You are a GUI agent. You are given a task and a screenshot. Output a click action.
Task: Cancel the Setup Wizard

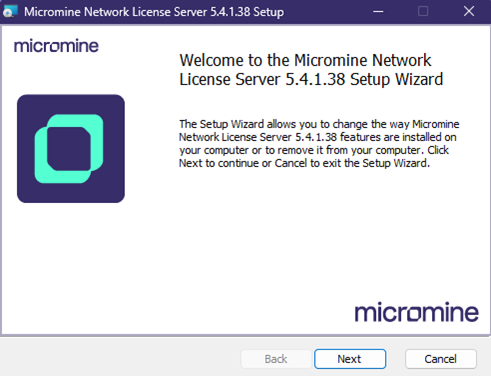[x=441, y=359]
